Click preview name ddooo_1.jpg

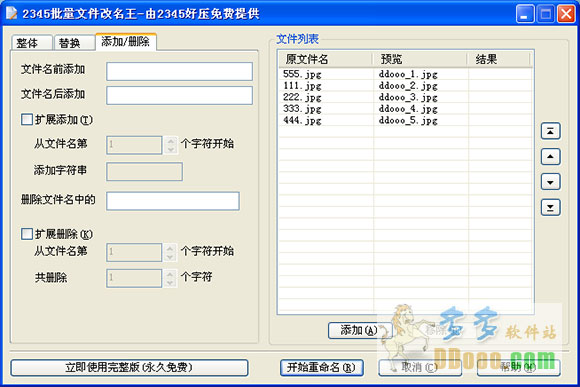[x=408, y=74]
